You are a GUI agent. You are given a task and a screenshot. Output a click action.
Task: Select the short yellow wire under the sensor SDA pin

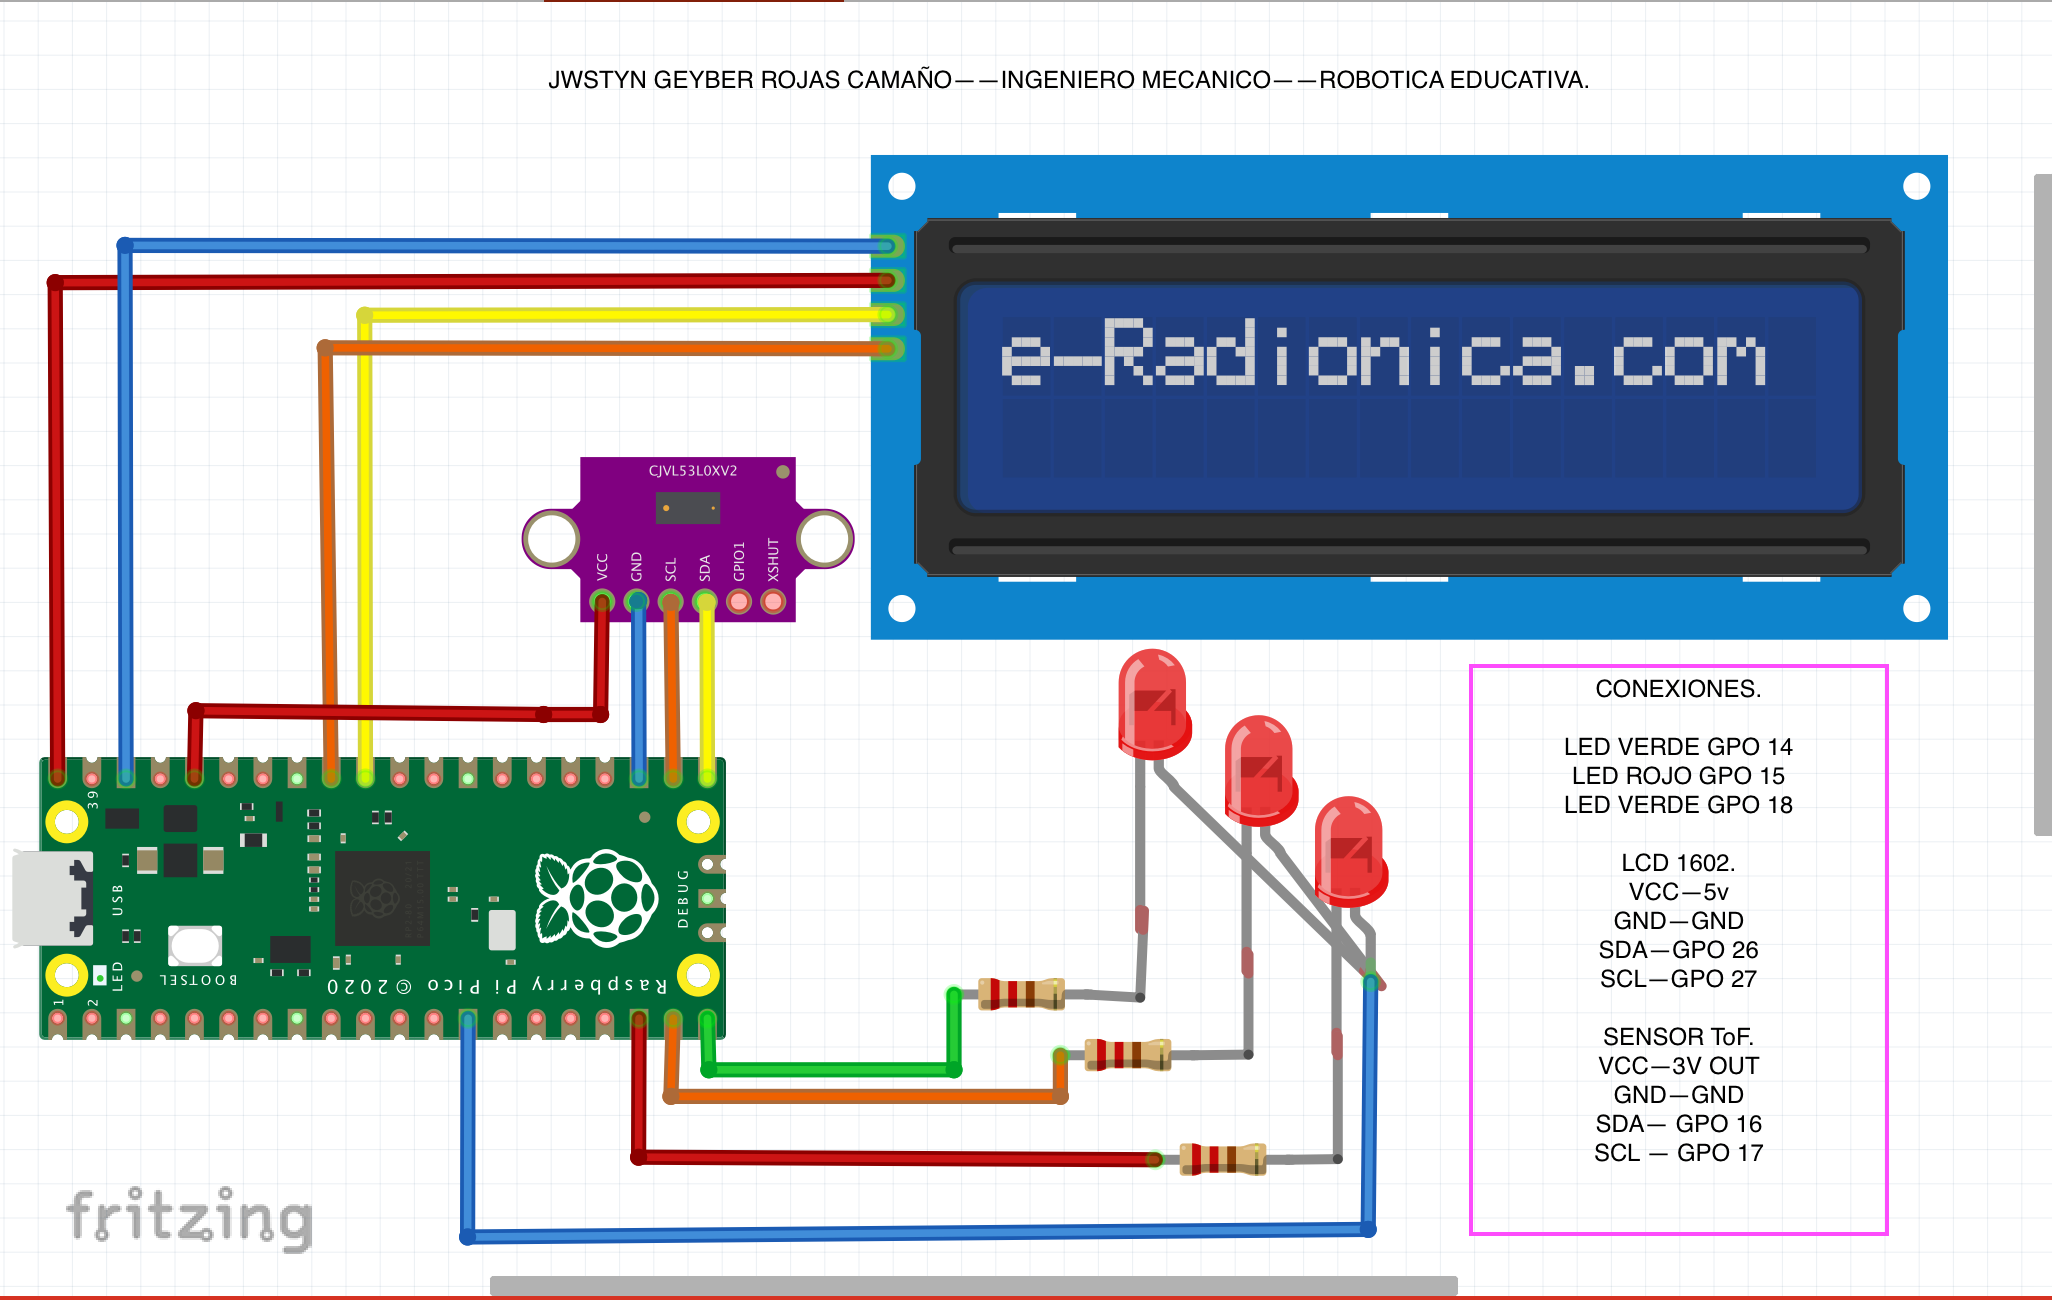[x=707, y=690]
